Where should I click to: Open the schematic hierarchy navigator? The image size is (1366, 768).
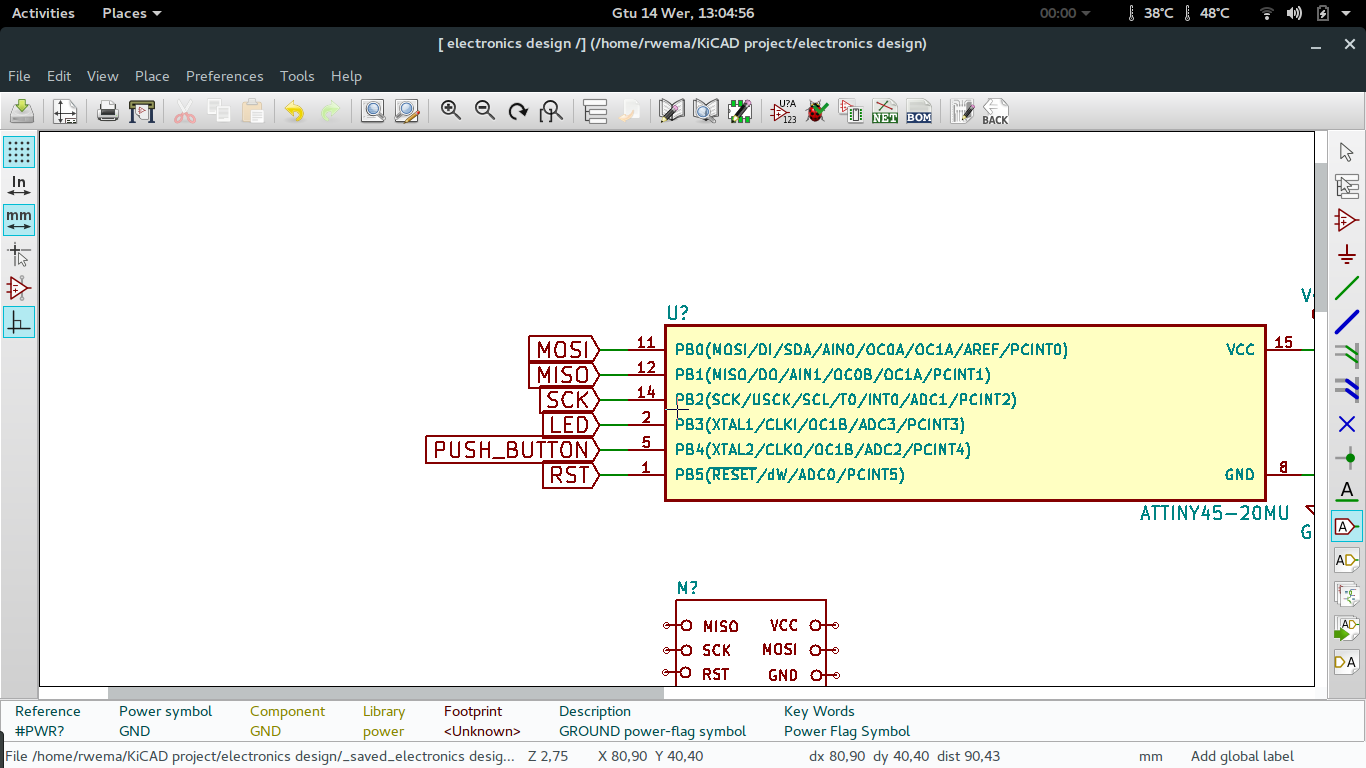[595, 111]
